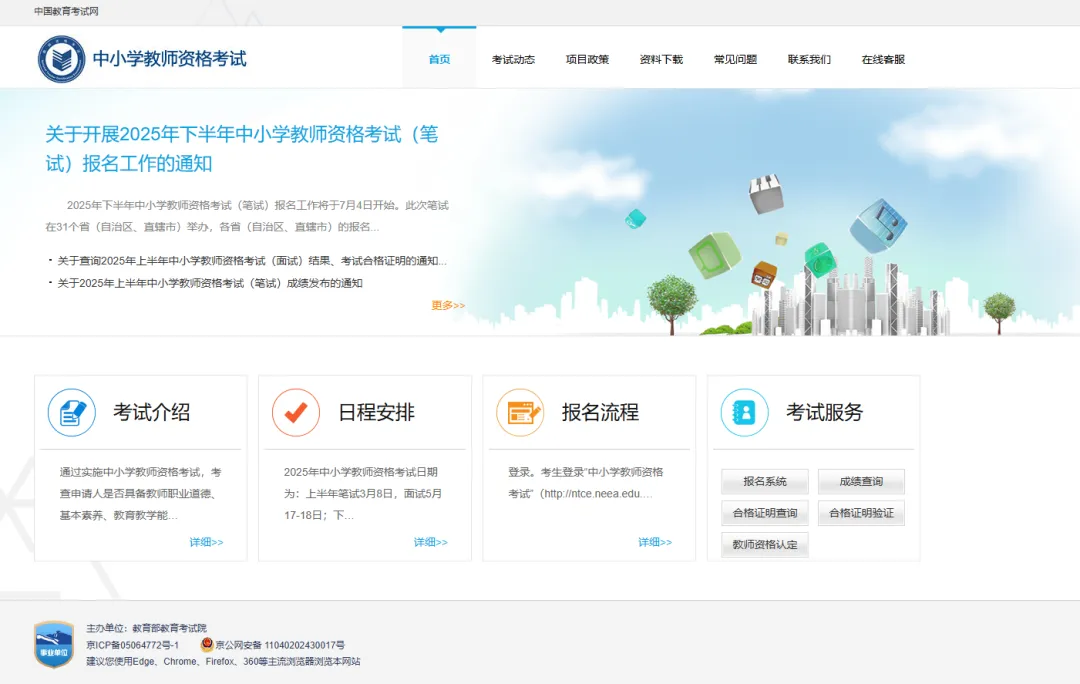Switch to the 资料下载 tab

tap(660, 59)
